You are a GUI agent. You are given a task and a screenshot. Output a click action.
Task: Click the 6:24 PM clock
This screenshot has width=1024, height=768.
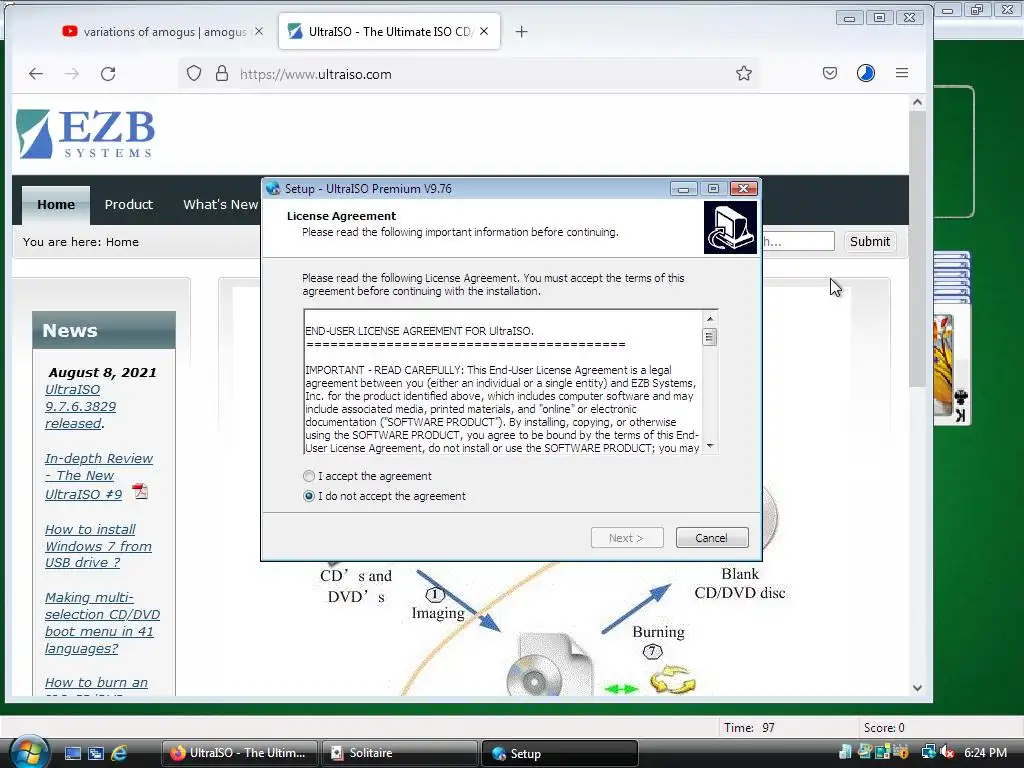pos(985,752)
